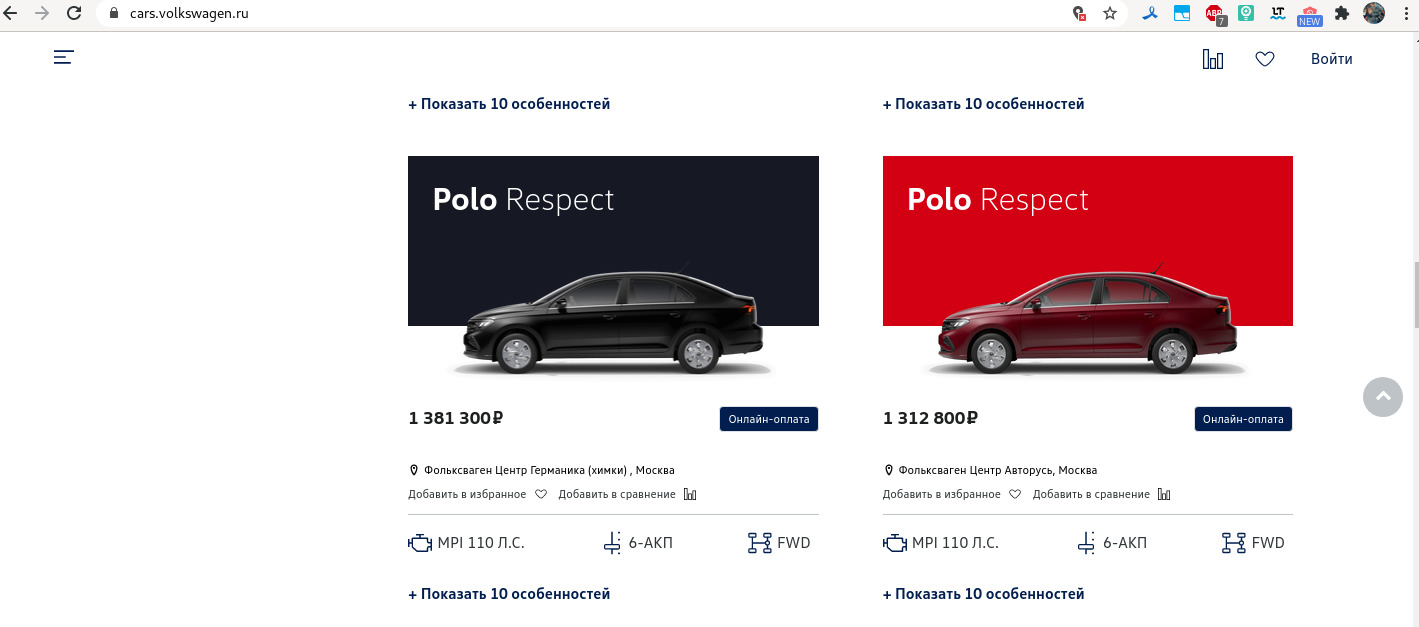Expand 10 features under the red Polo

(x=983, y=594)
